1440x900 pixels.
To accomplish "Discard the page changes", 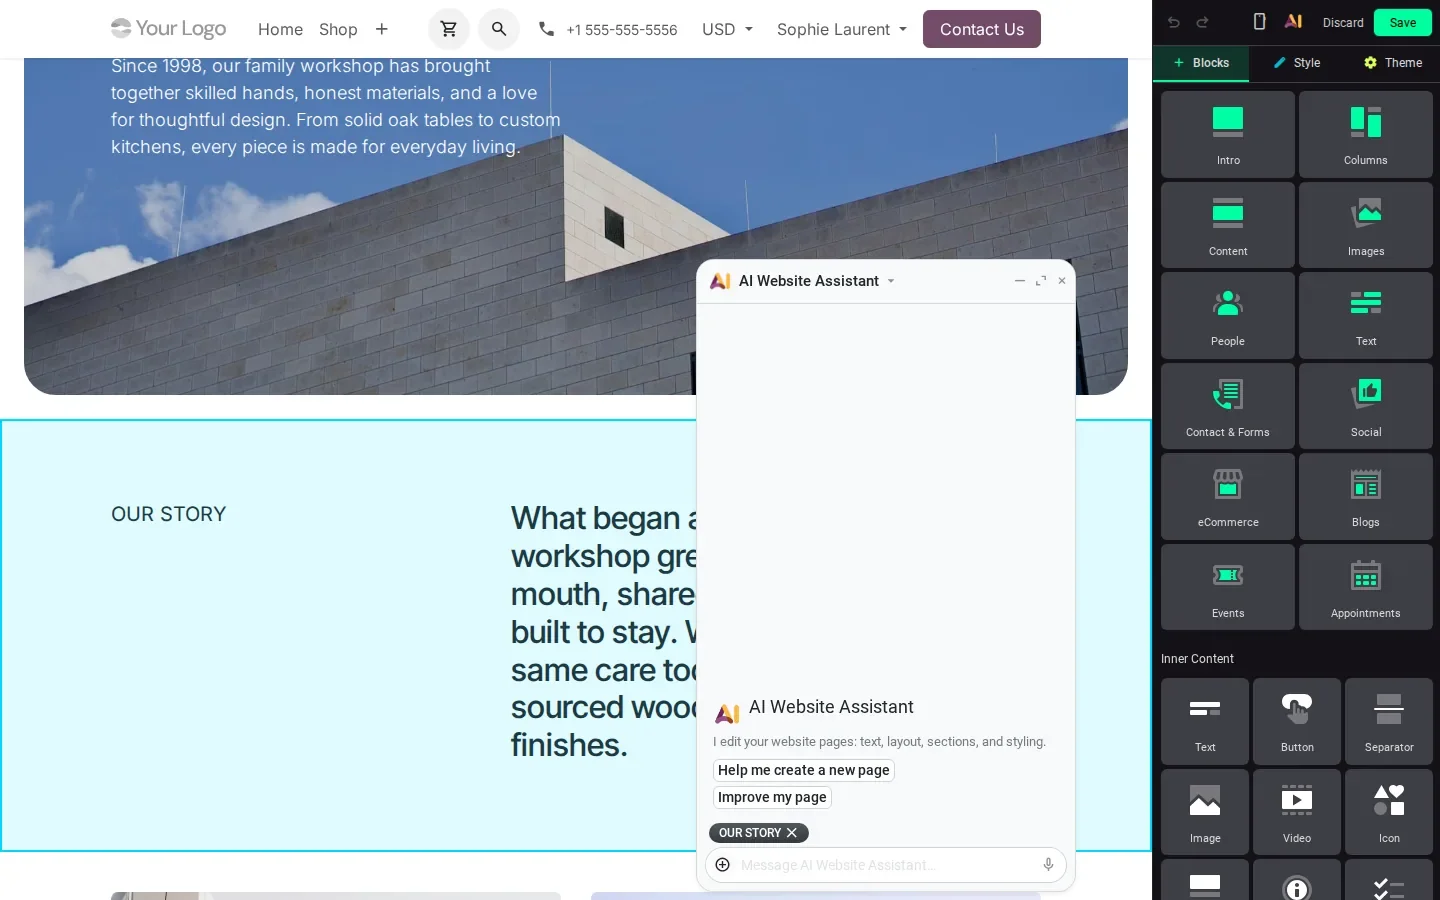I will [1343, 22].
